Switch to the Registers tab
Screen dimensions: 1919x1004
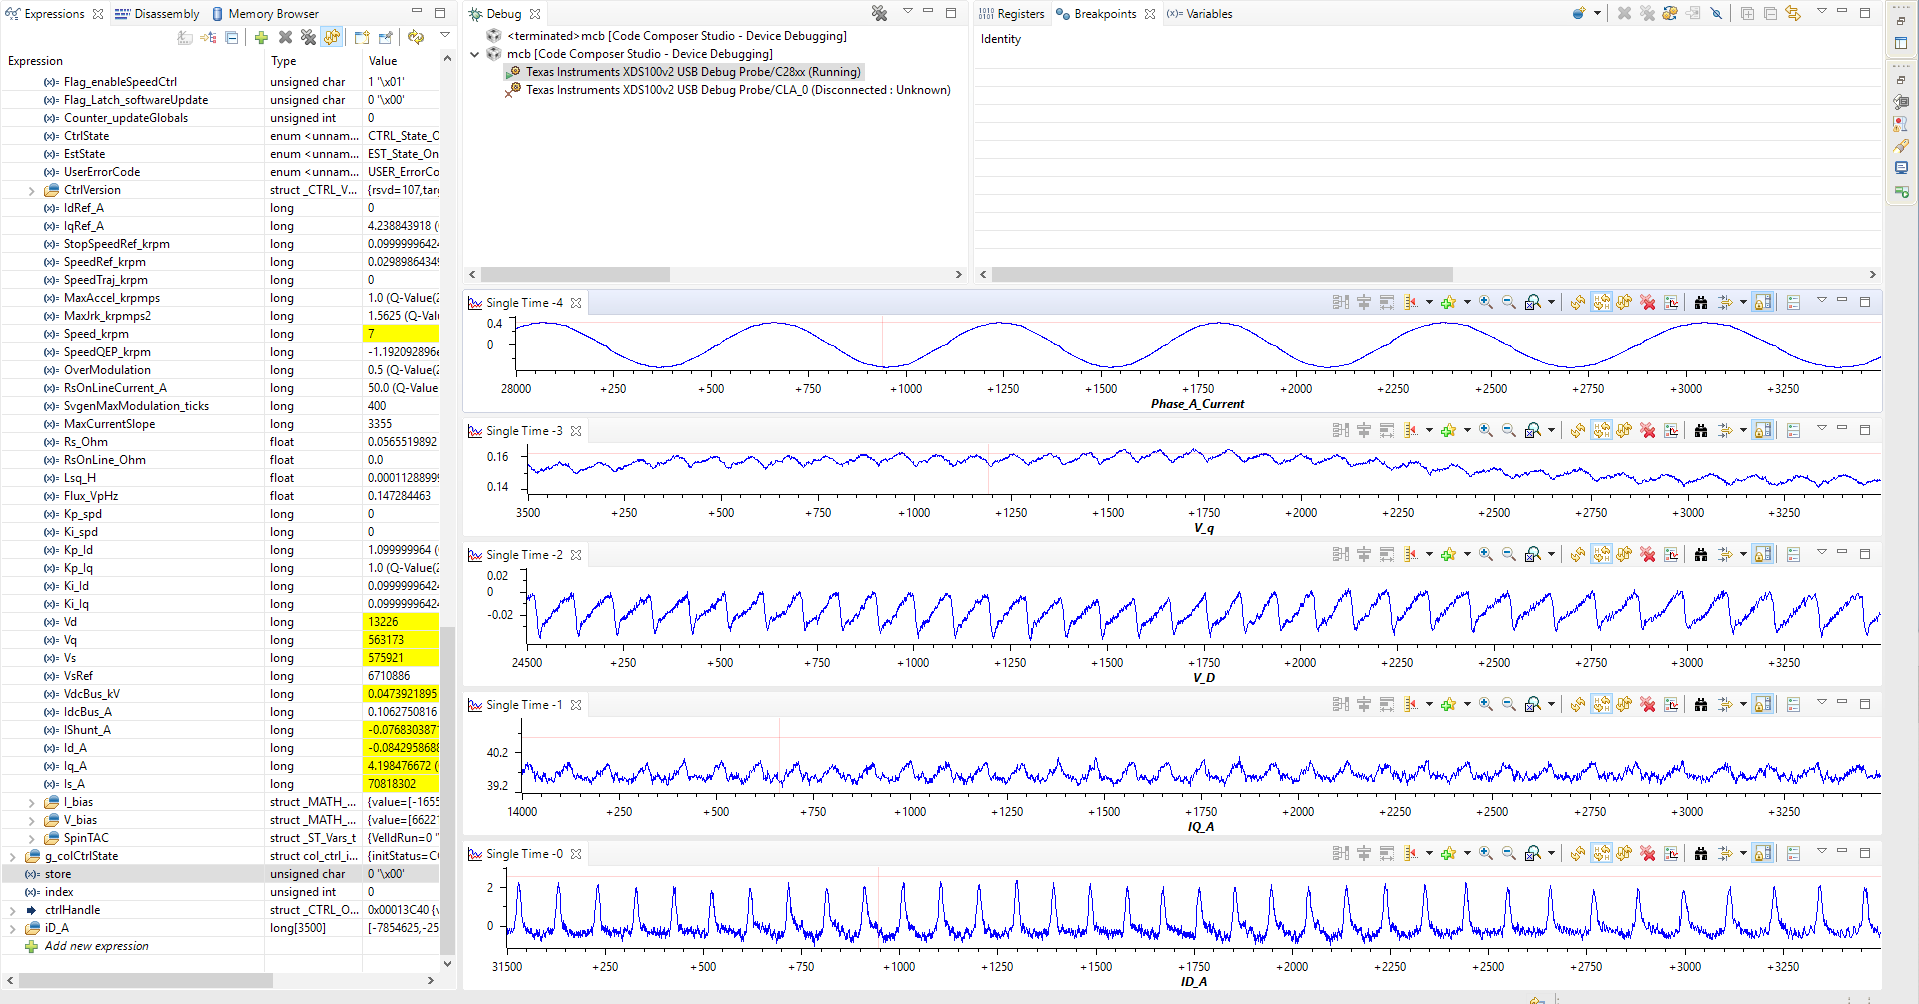(1020, 13)
